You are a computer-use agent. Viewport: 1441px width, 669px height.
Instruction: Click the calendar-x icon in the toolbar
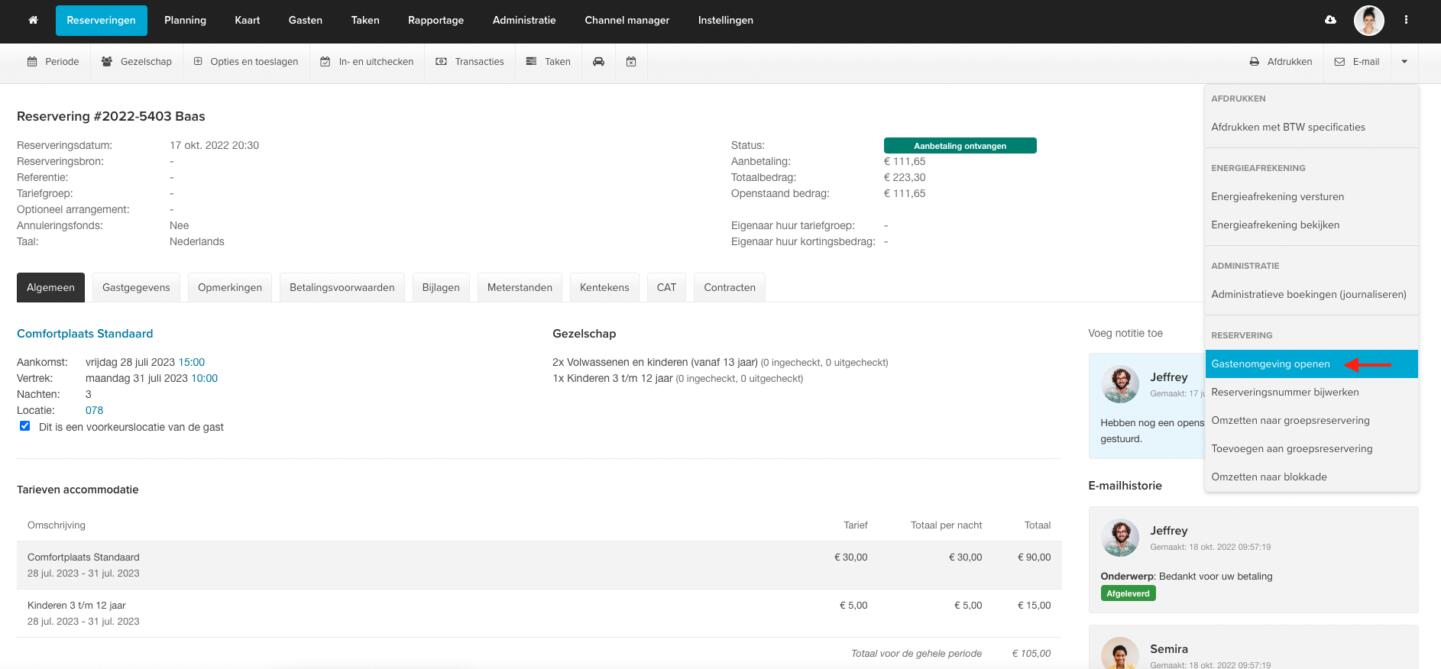pyautogui.click(x=631, y=62)
